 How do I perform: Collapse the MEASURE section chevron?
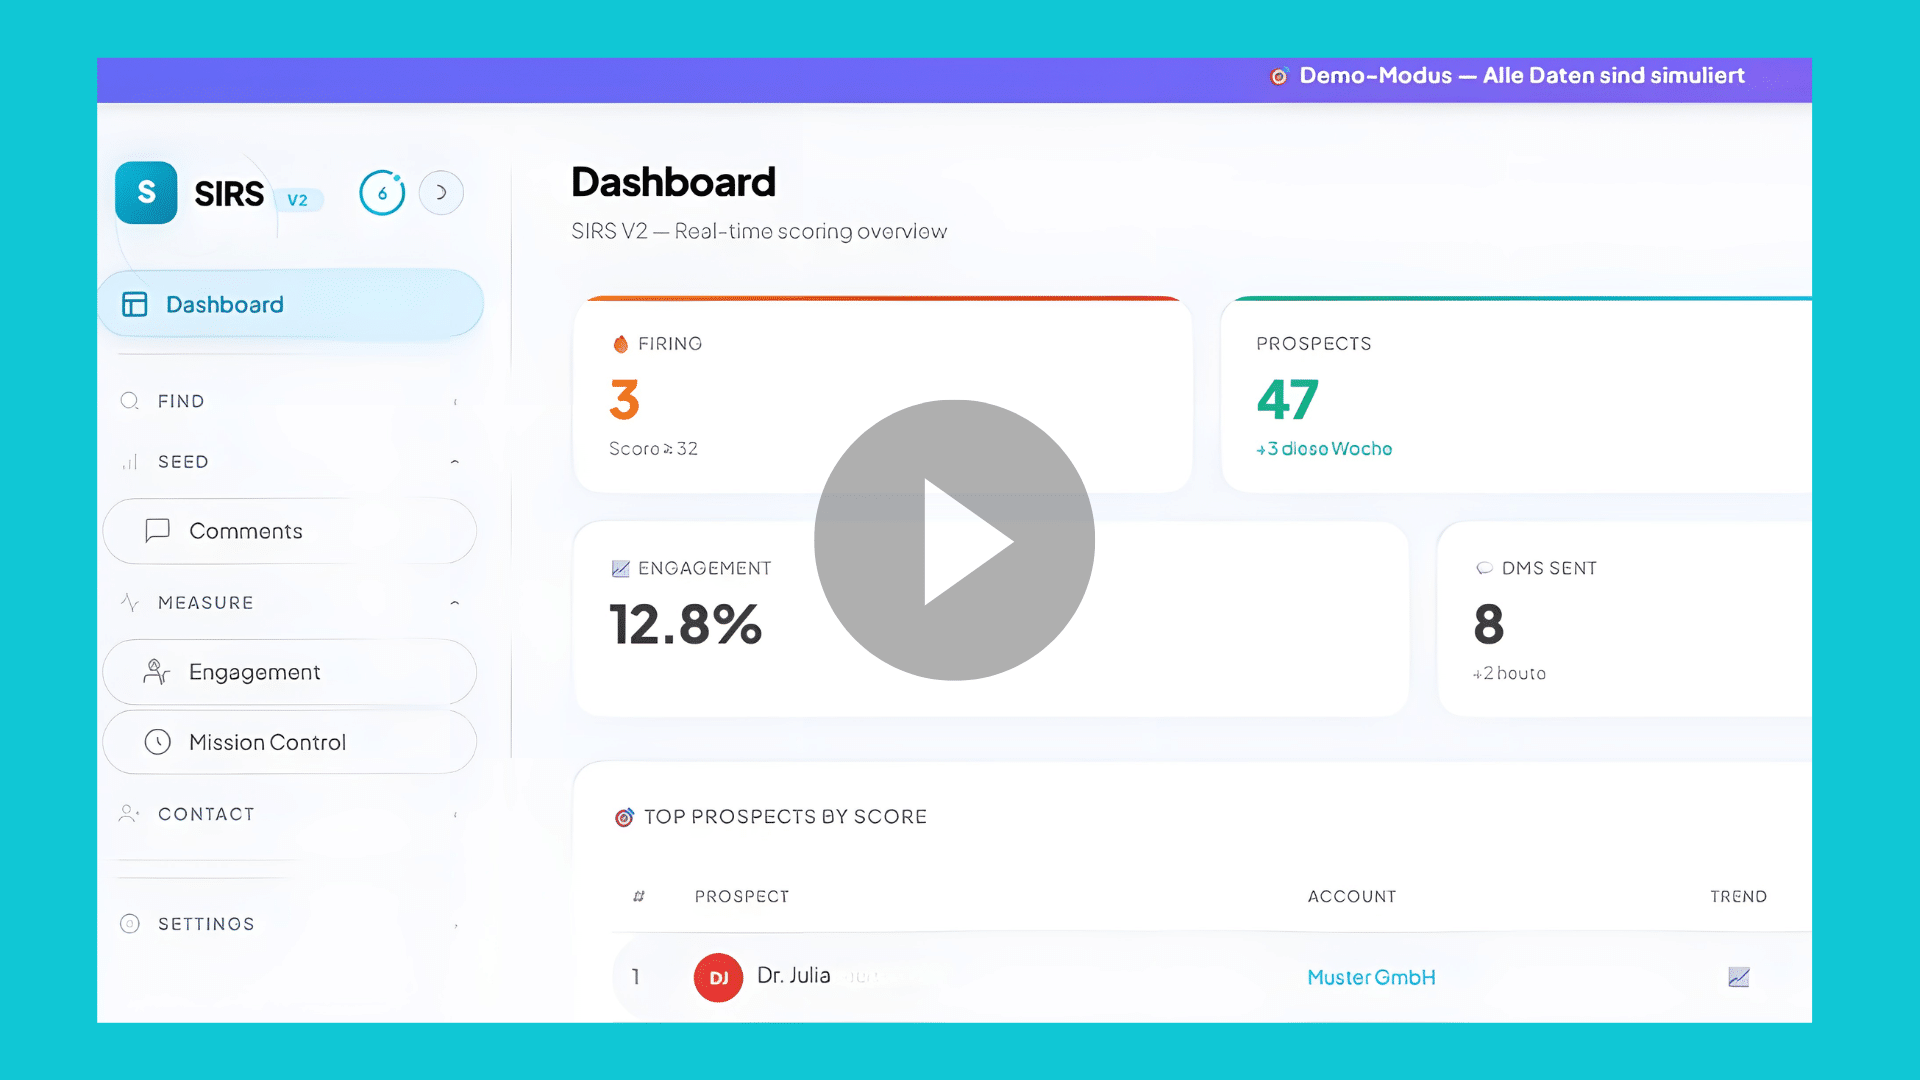[455, 603]
